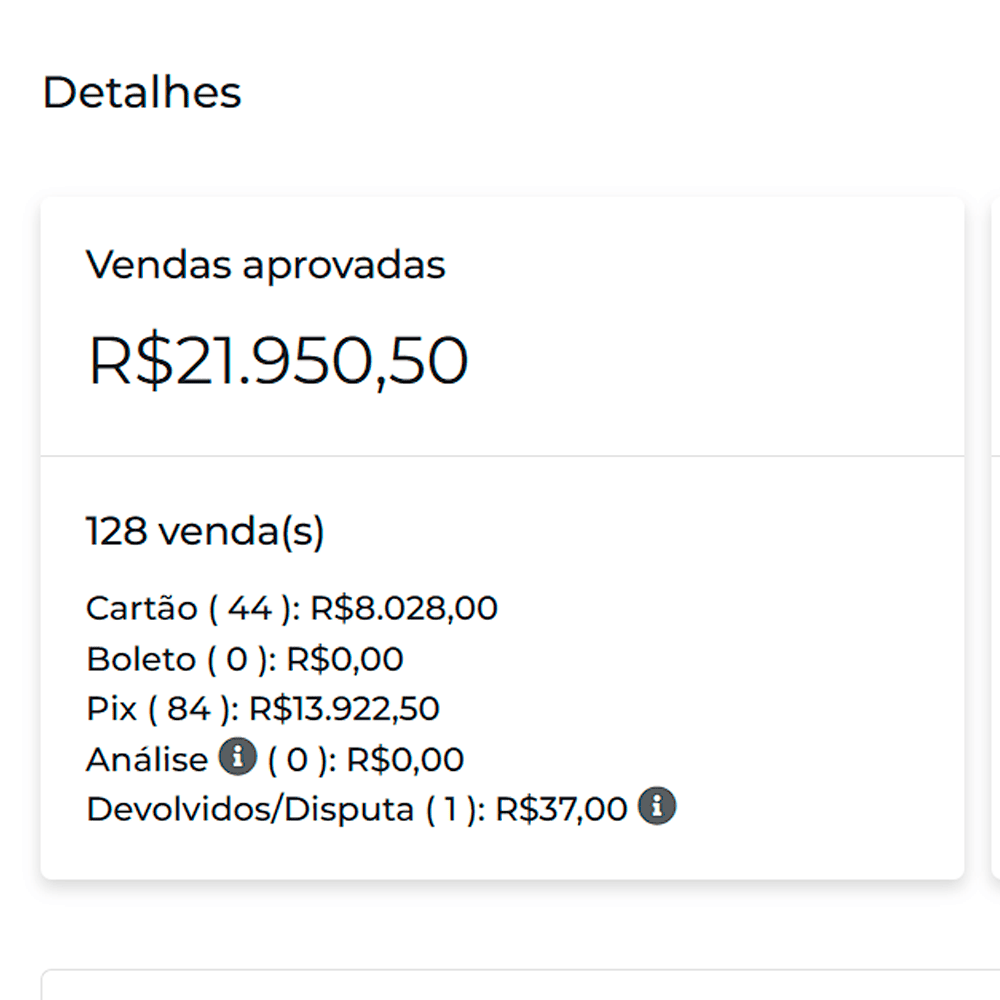
Task: Click the Pix label
Action: (112, 709)
